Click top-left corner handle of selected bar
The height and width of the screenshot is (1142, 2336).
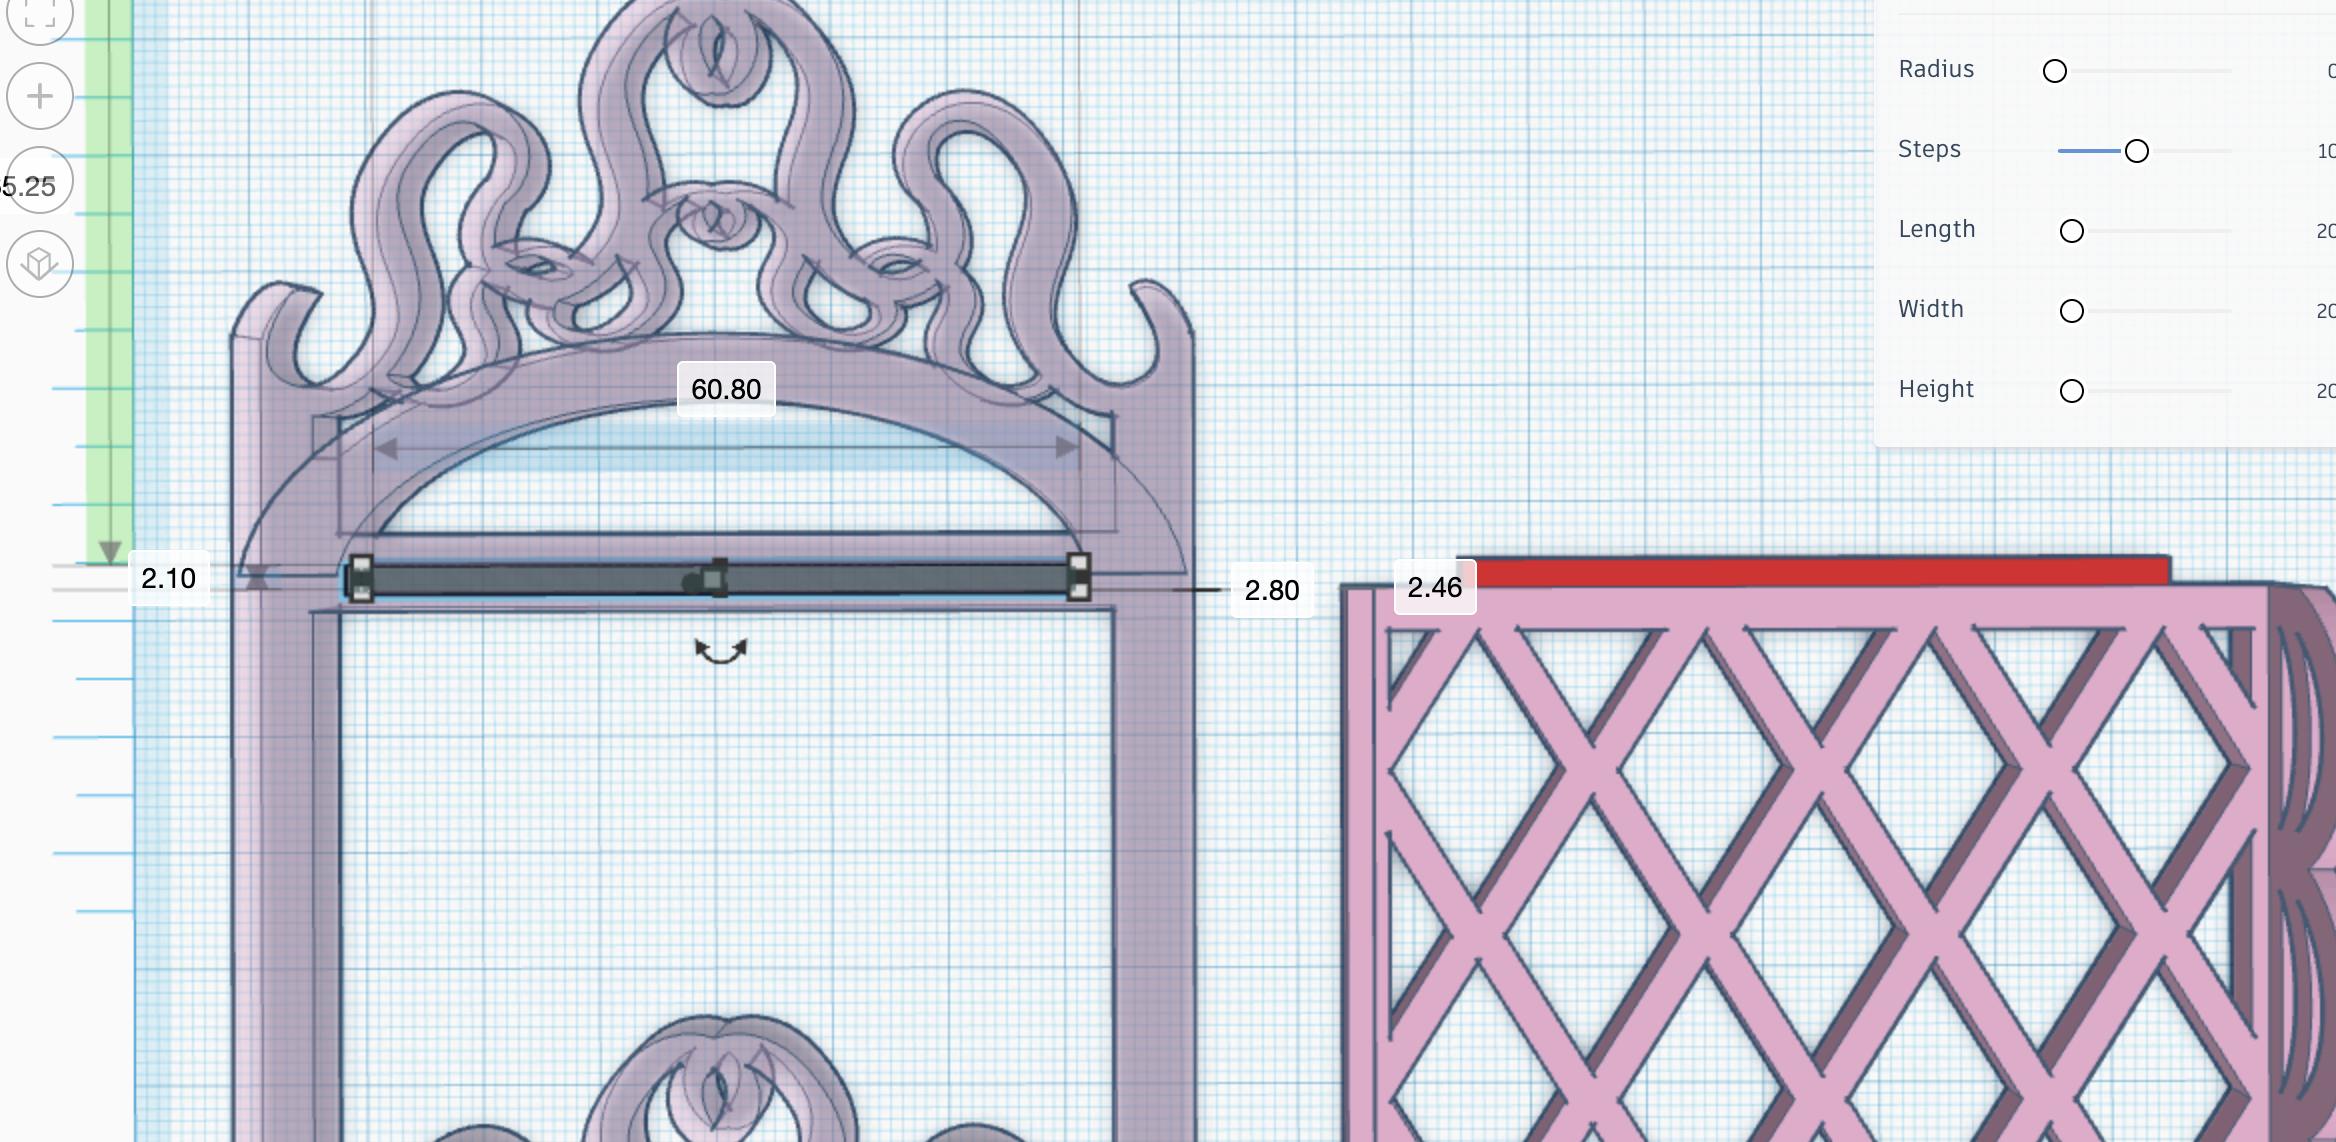pyautogui.click(x=362, y=565)
